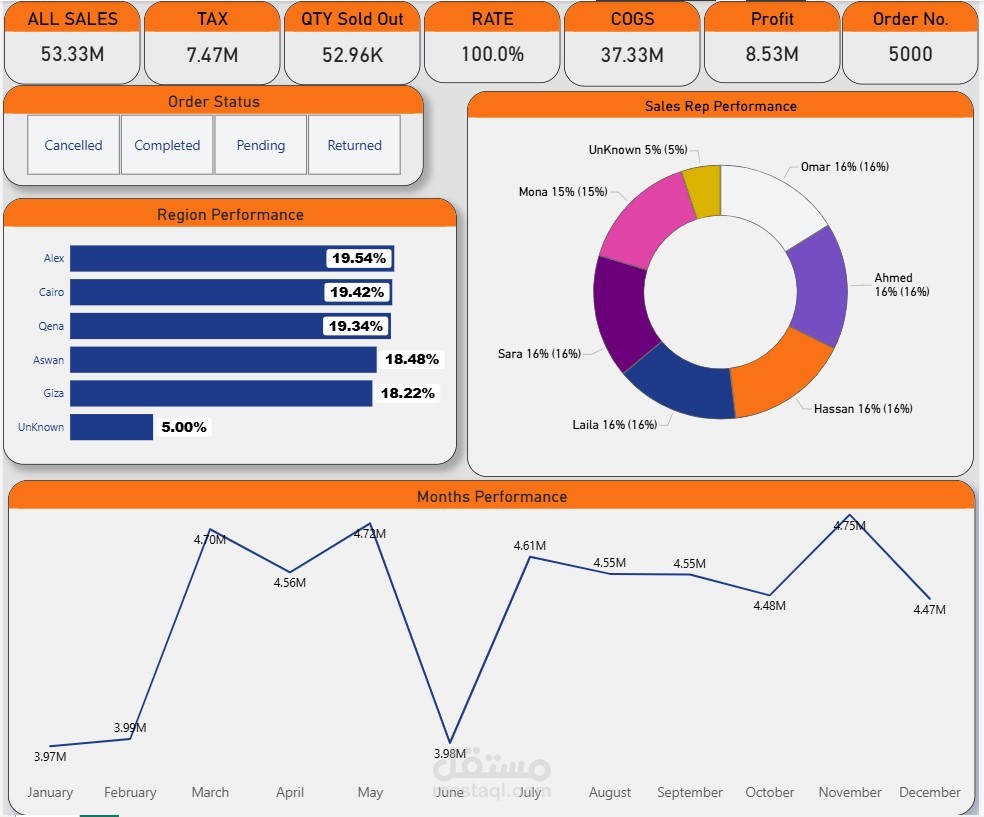Click the 19.42% data label
Image resolution: width=984 pixels, height=817 pixels.
click(x=357, y=292)
